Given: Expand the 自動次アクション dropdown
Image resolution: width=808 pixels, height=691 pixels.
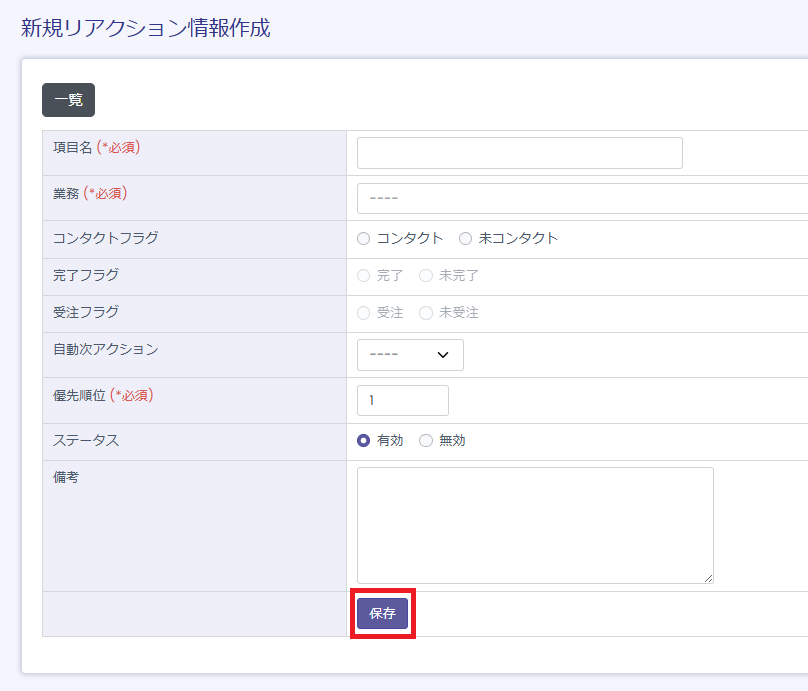Looking at the screenshot, I should (410, 355).
